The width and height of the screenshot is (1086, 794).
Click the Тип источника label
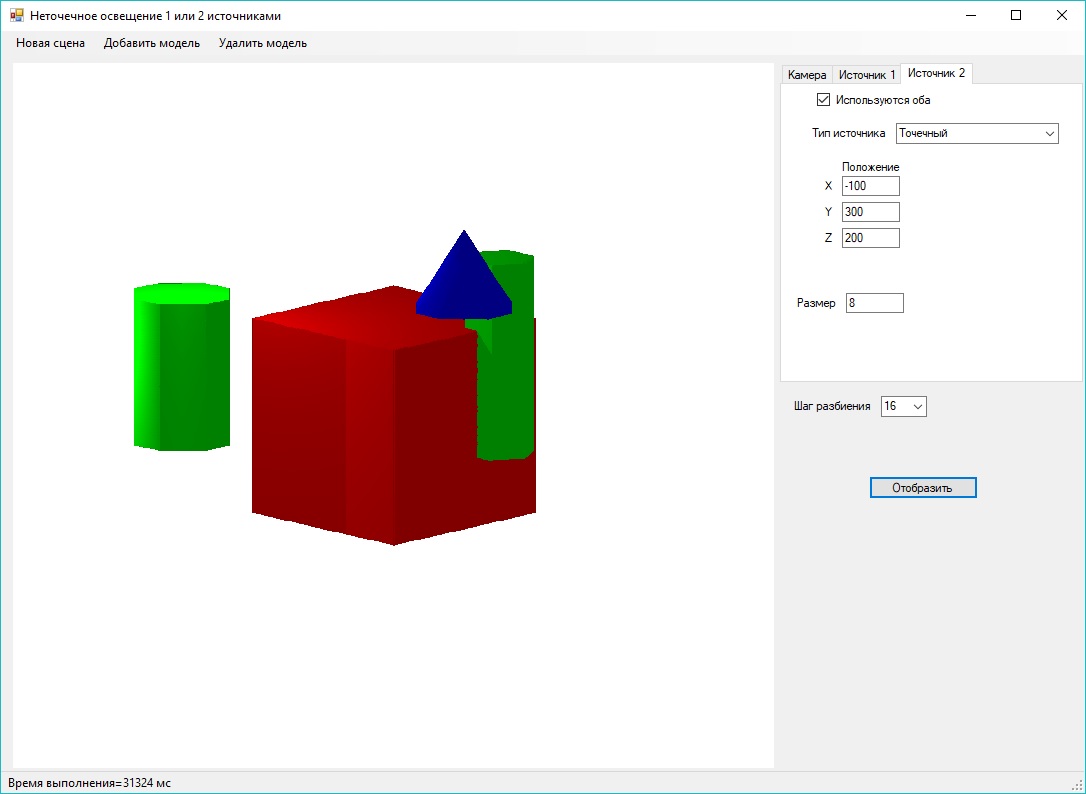[x=848, y=133]
